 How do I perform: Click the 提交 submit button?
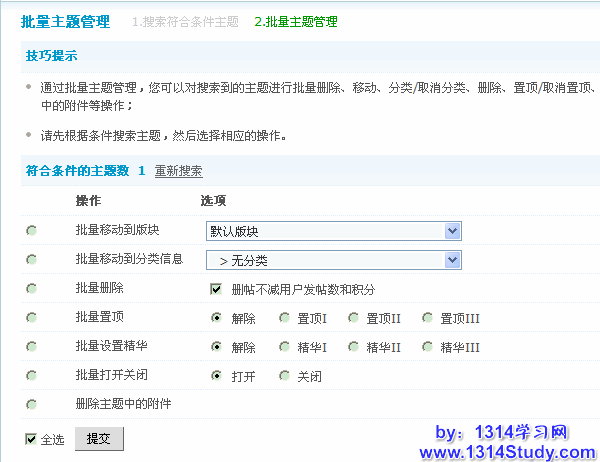tap(99, 438)
